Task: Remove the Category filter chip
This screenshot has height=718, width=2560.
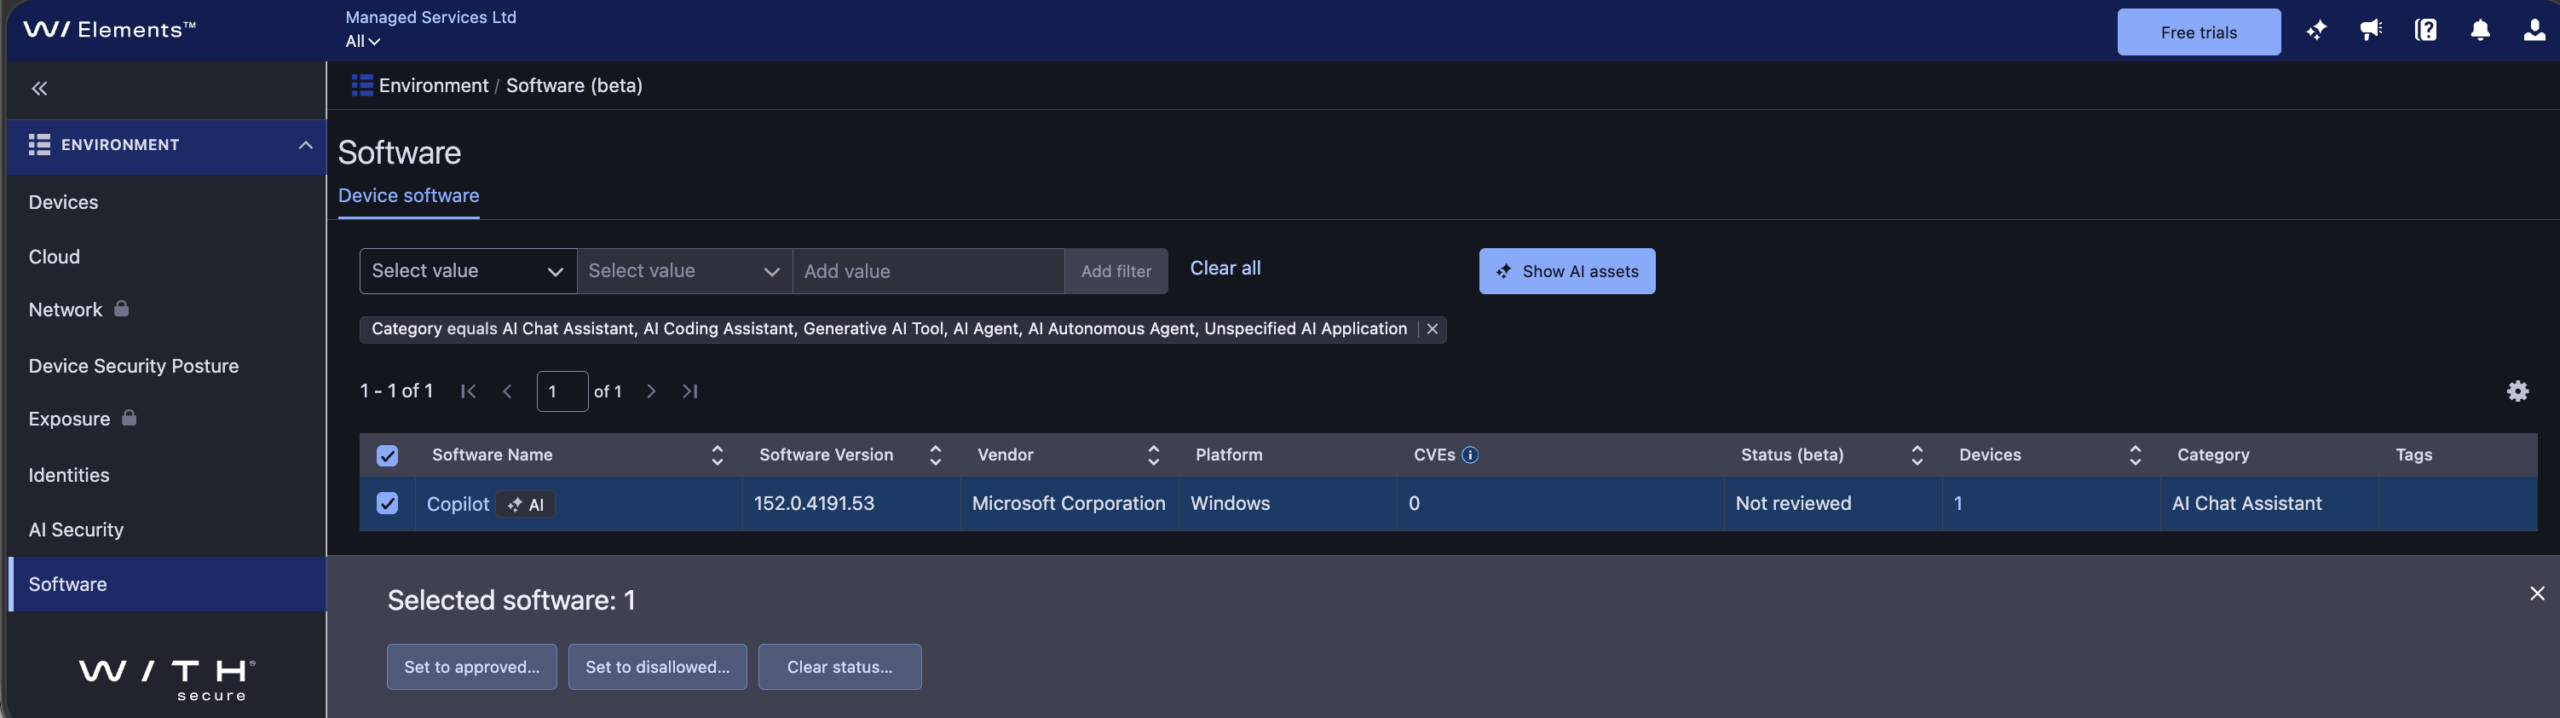Action: pyautogui.click(x=1432, y=329)
